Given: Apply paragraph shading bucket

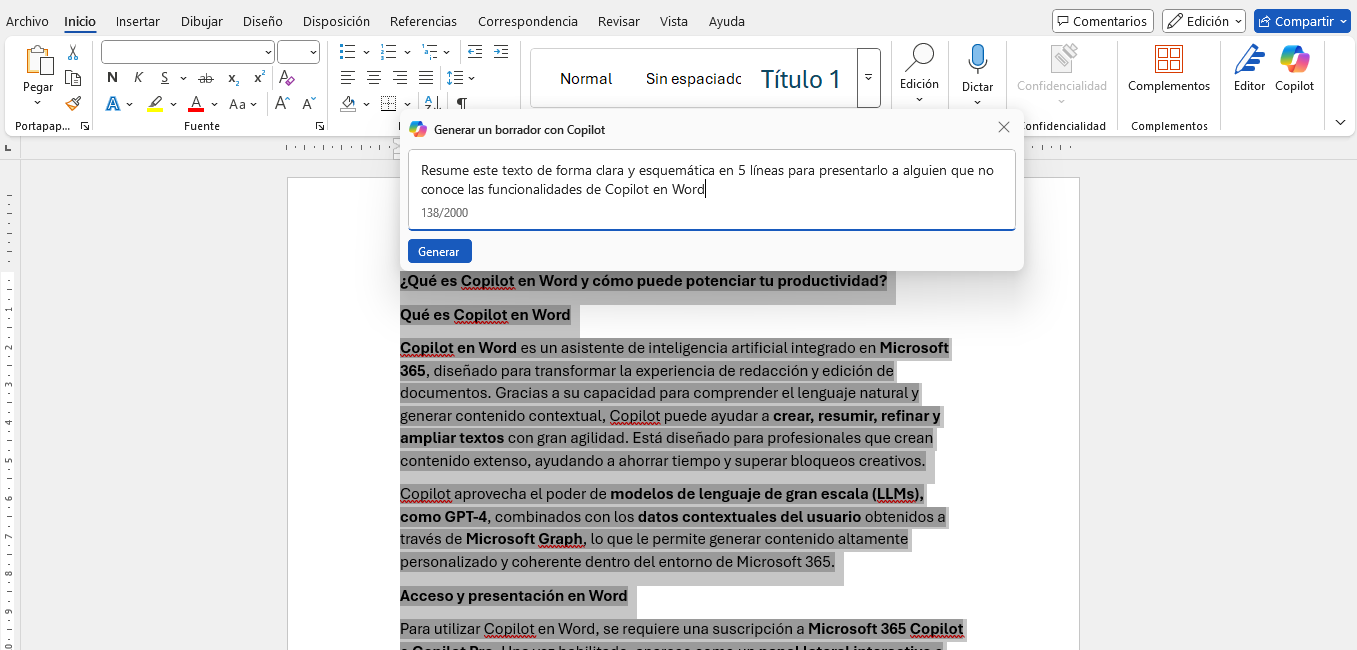Looking at the screenshot, I should pos(348,103).
